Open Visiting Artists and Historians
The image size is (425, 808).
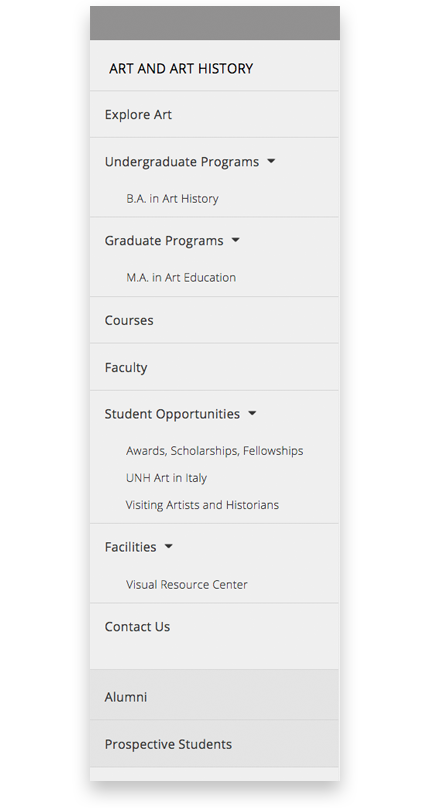pos(202,504)
